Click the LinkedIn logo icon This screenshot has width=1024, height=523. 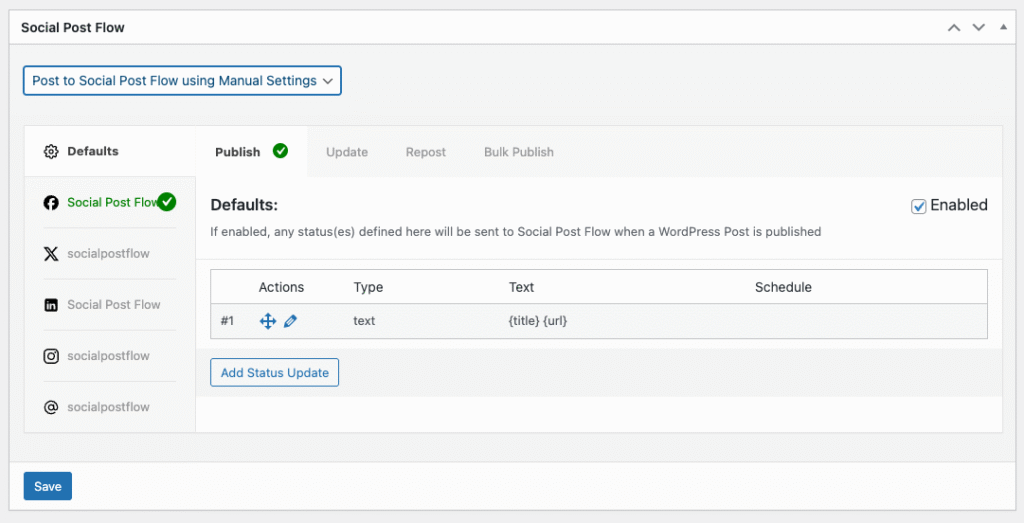(x=51, y=305)
